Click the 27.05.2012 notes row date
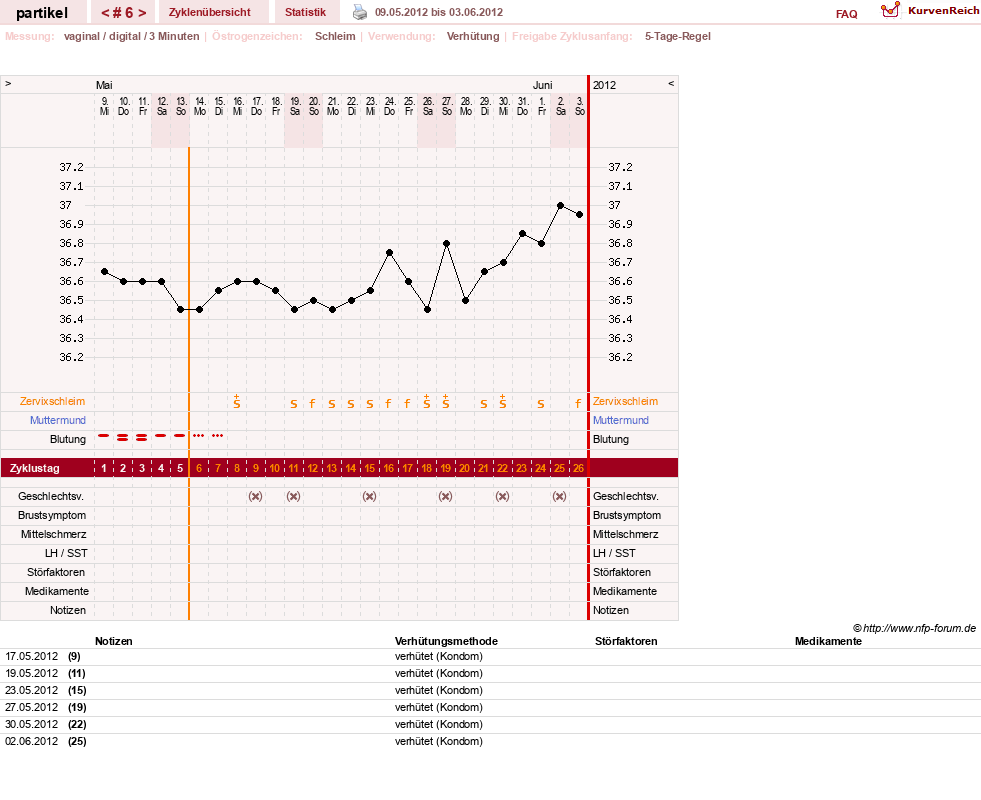 pos(31,707)
